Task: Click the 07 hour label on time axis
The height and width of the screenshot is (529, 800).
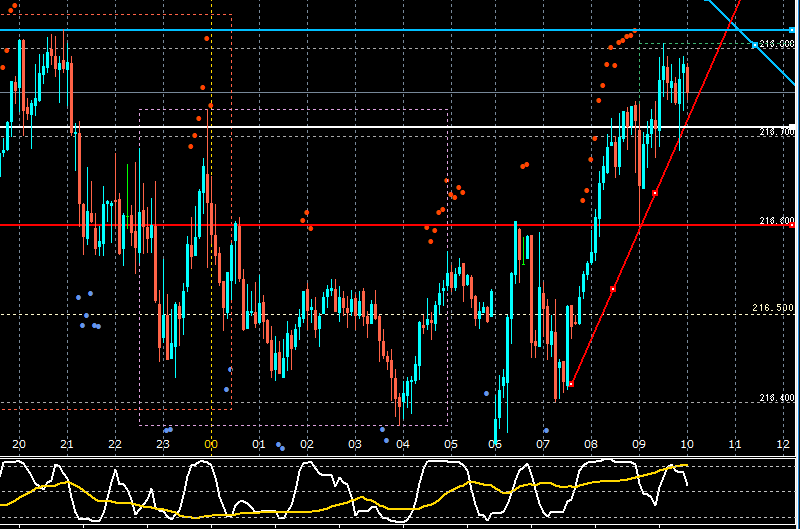Action: [x=543, y=444]
